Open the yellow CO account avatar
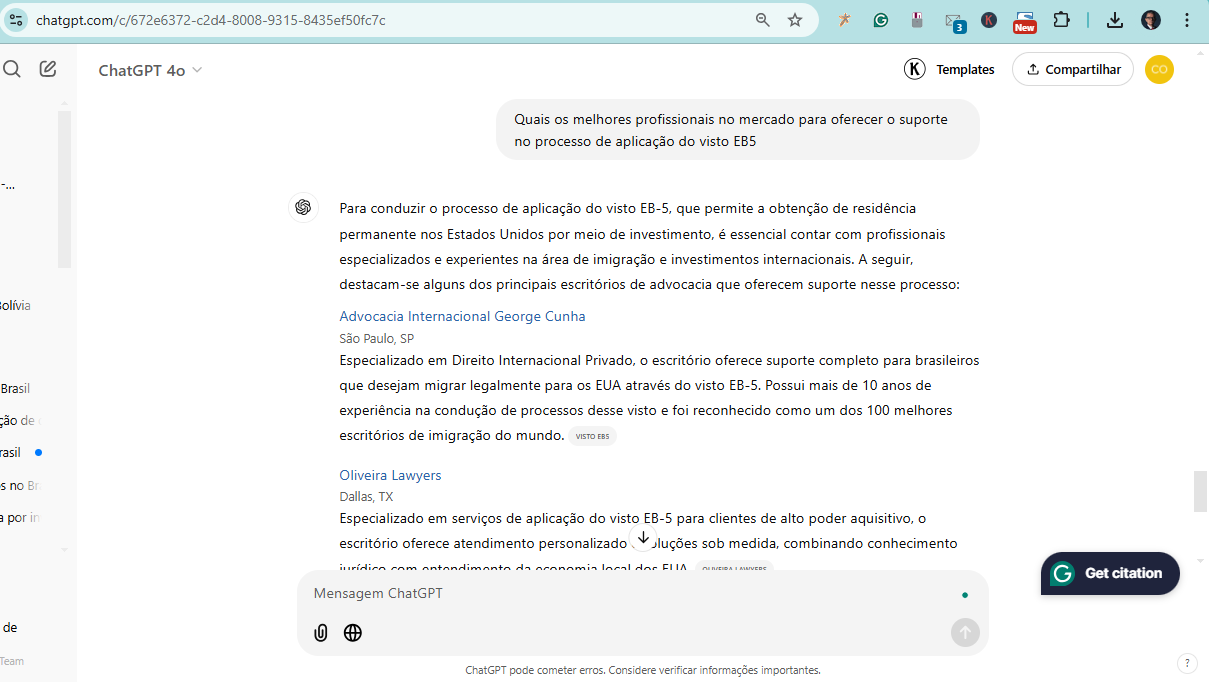This screenshot has width=1209, height=682. (x=1159, y=69)
